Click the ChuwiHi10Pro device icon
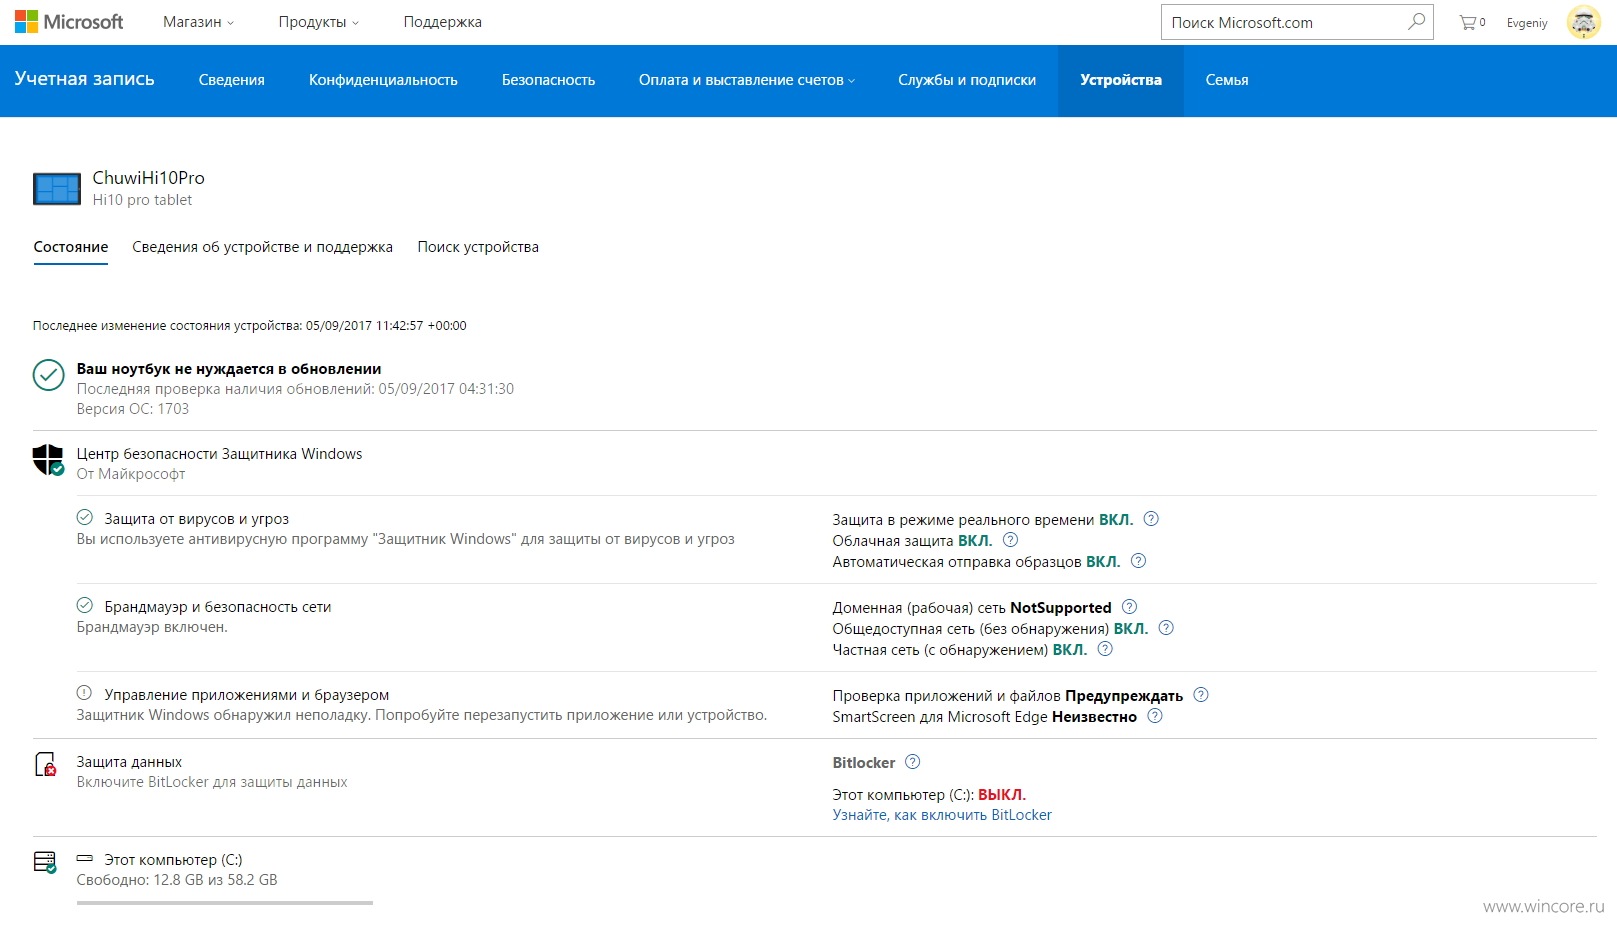This screenshot has height=926, width=1617. point(57,188)
